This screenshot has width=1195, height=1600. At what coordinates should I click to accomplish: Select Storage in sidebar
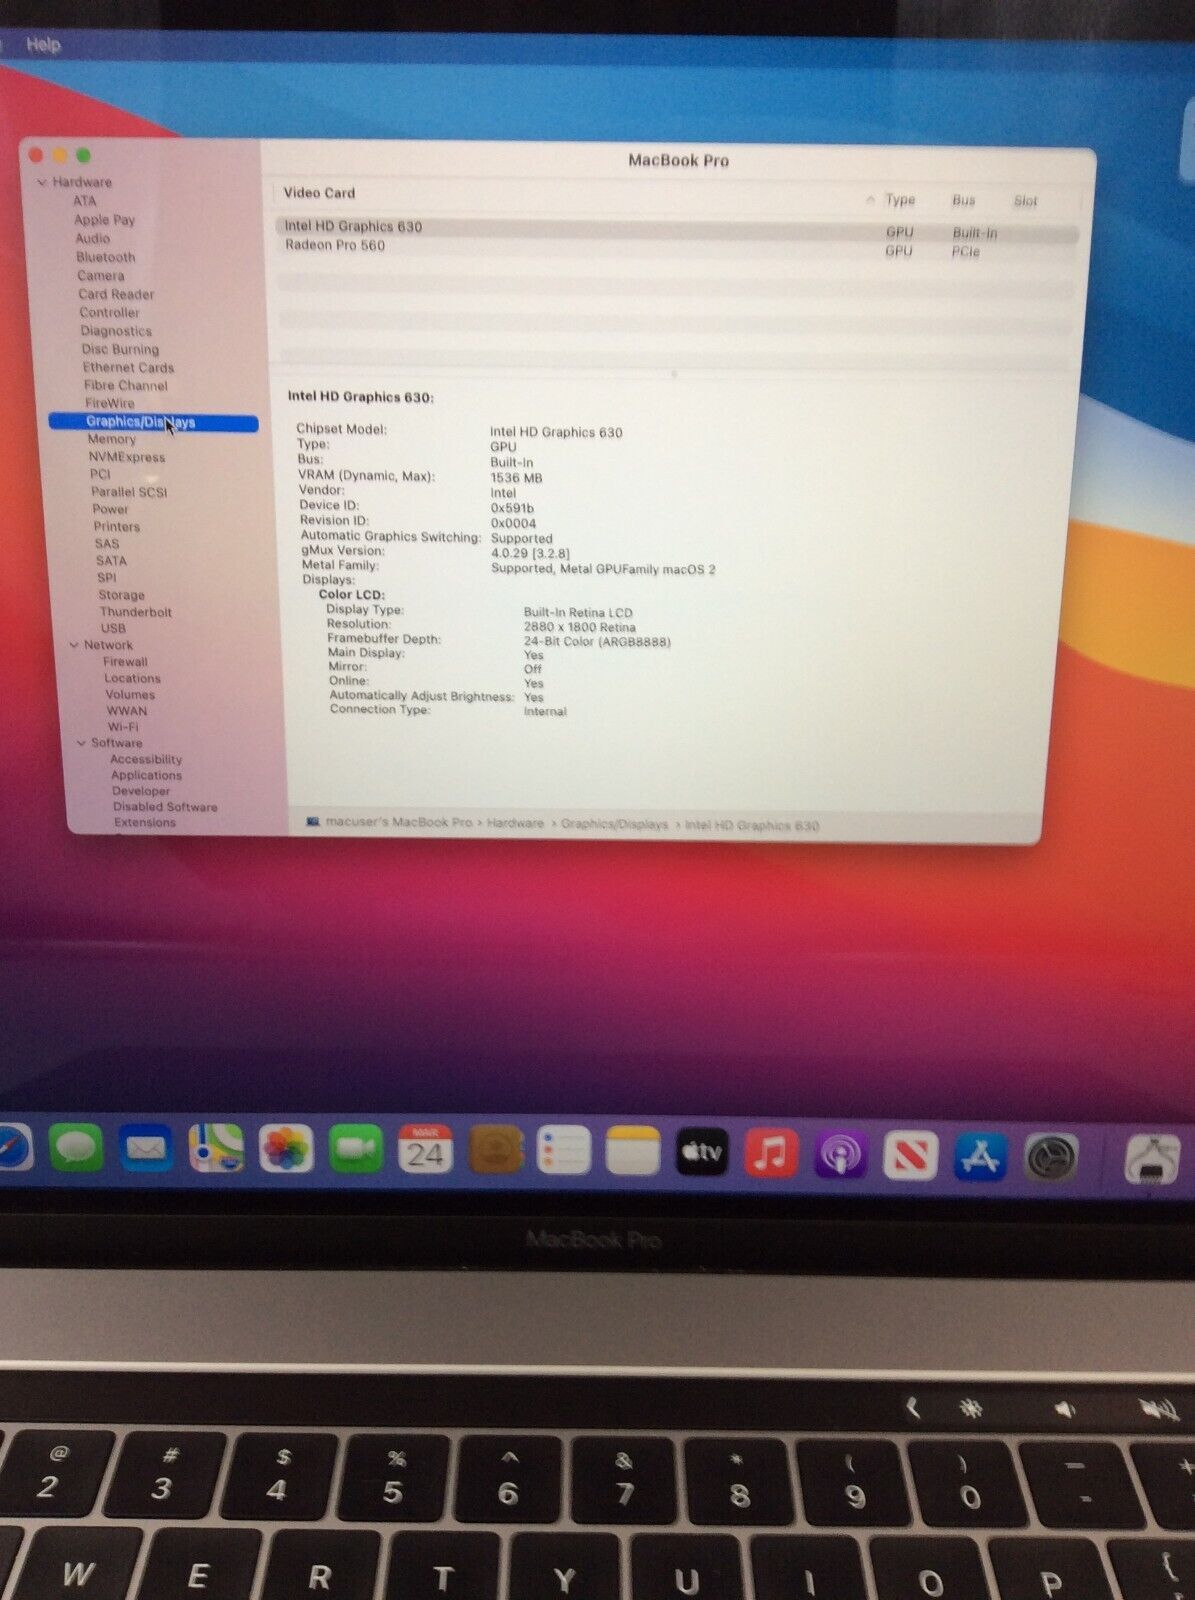(x=121, y=595)
